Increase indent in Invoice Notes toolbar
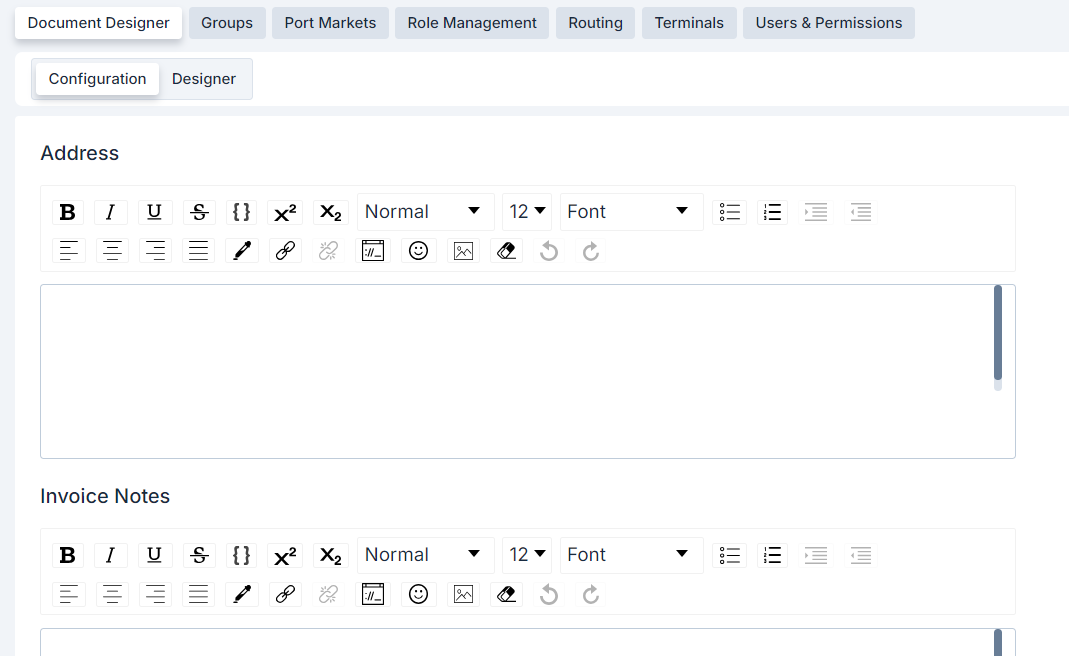This screenshot has height=656, width=1069. tap(816, 555)
